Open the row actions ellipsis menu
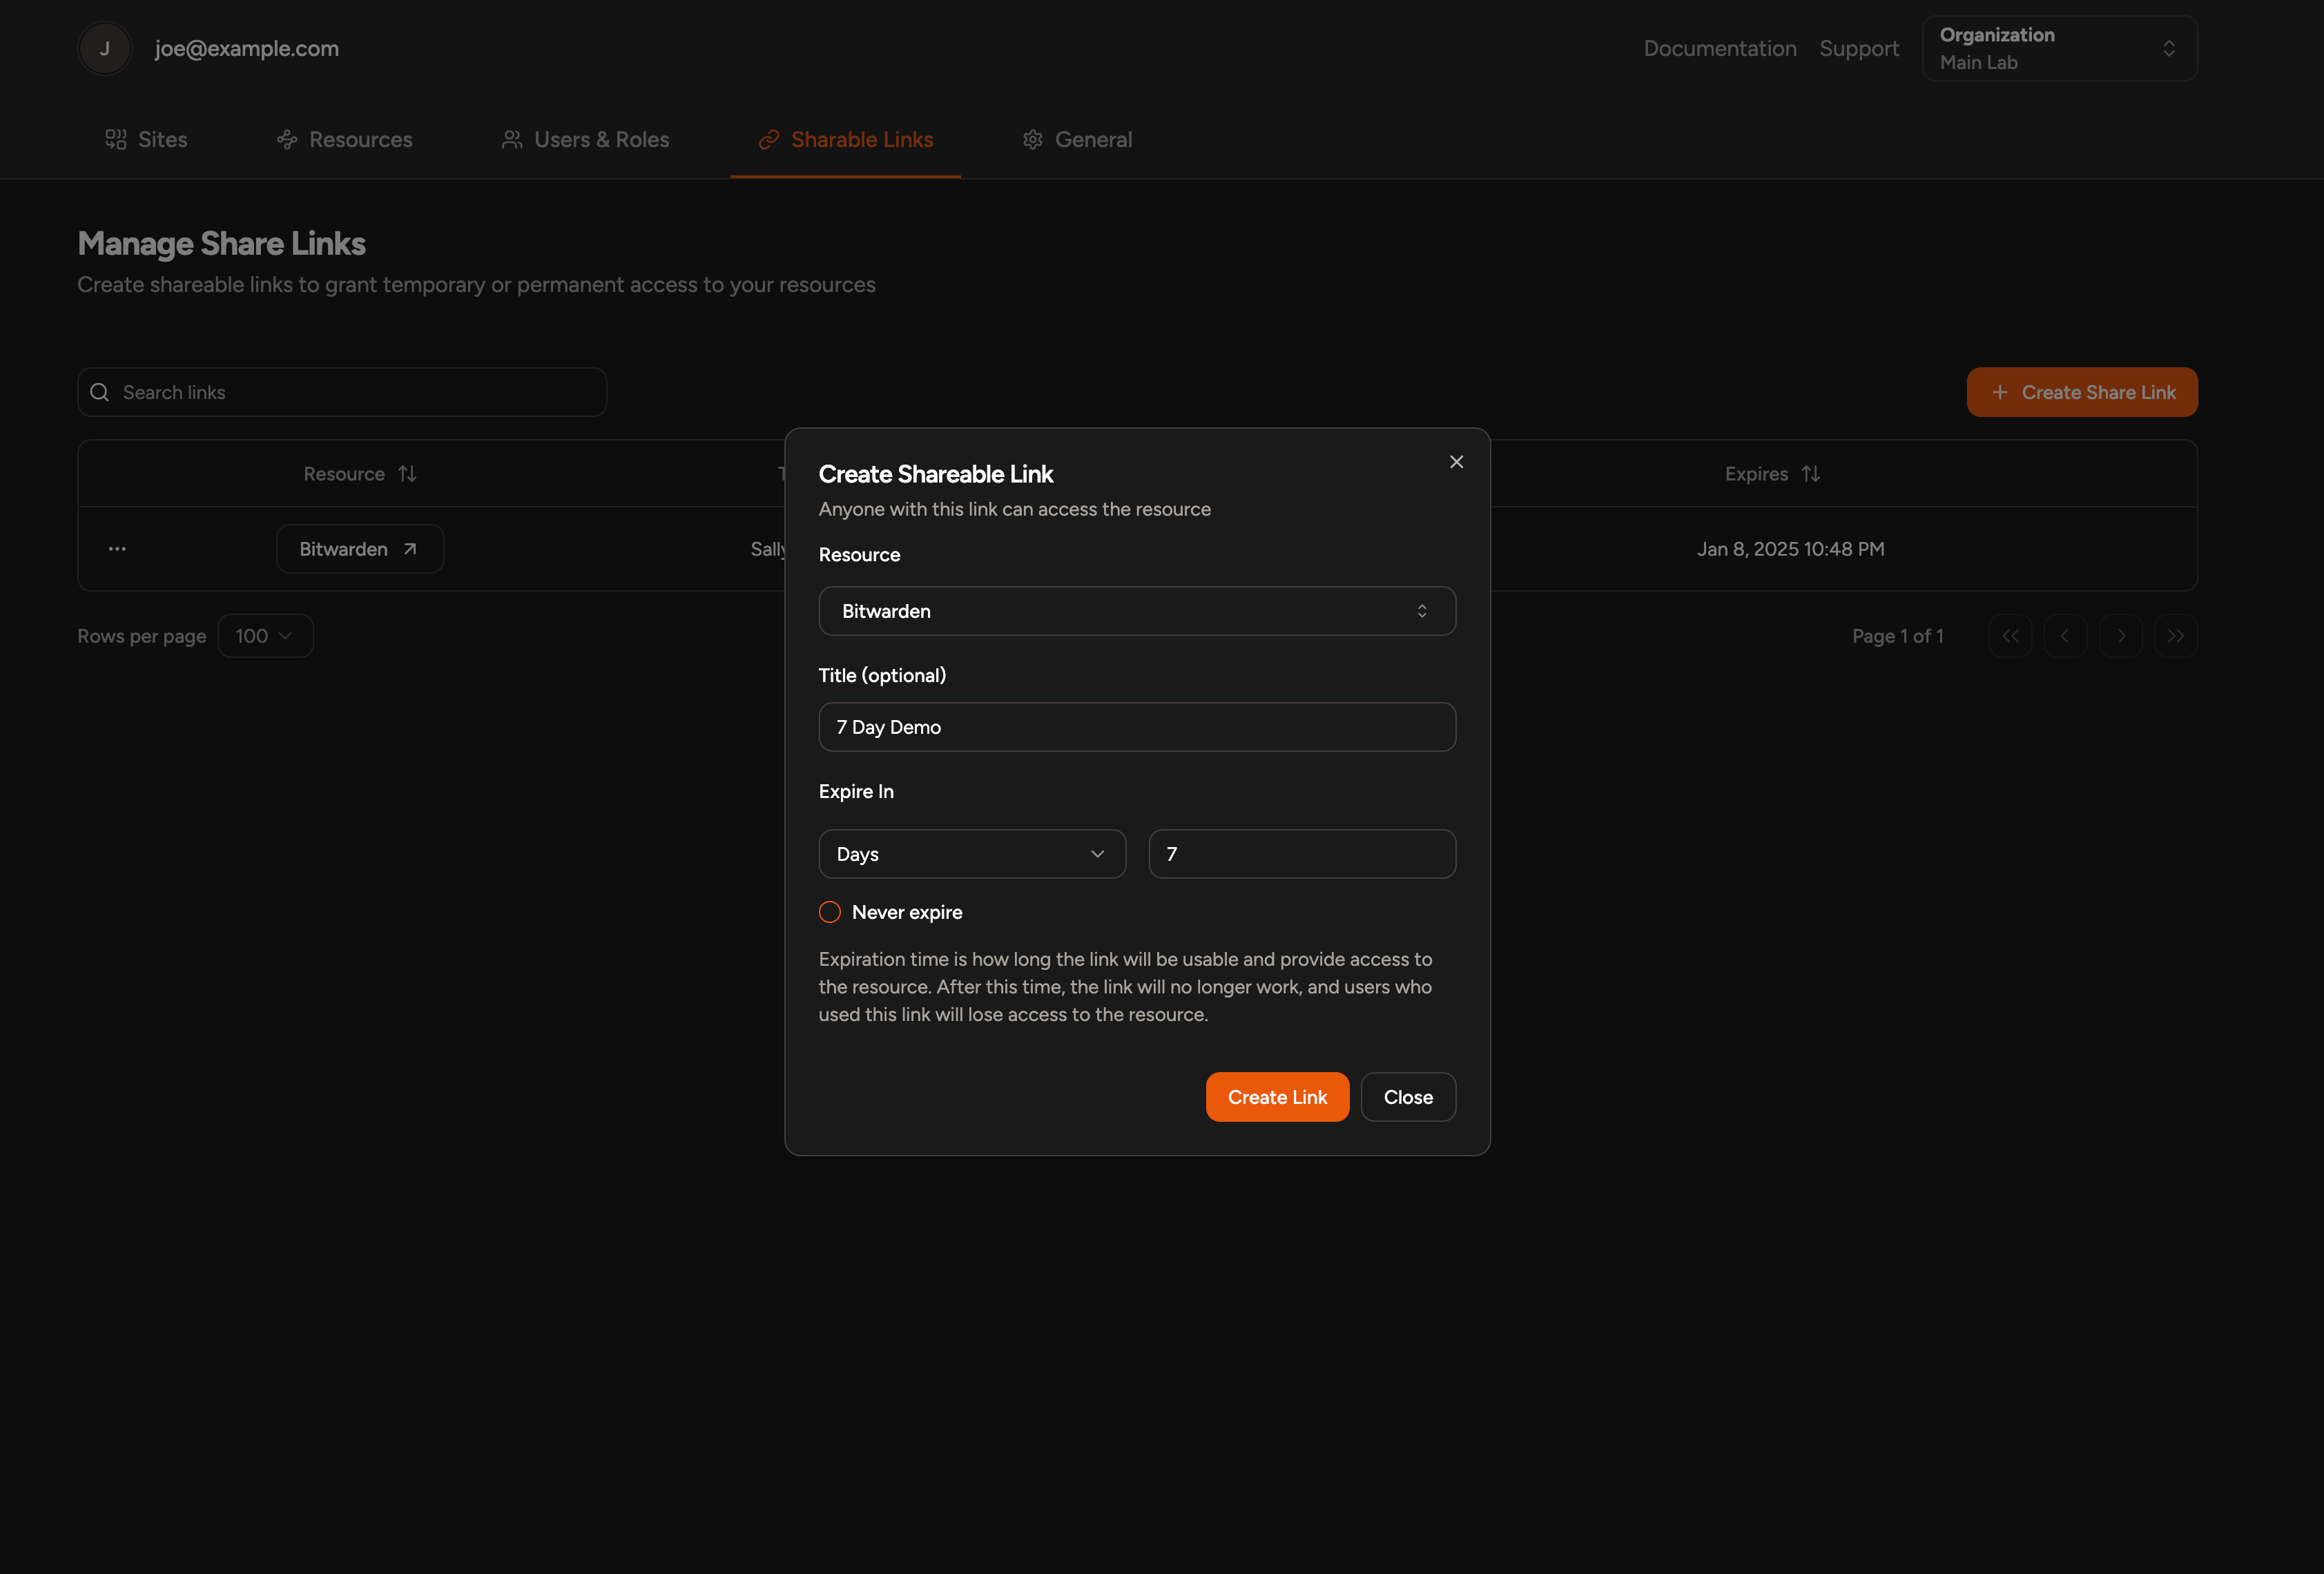Screen dimensions: 2324x1574 [117, 548]
